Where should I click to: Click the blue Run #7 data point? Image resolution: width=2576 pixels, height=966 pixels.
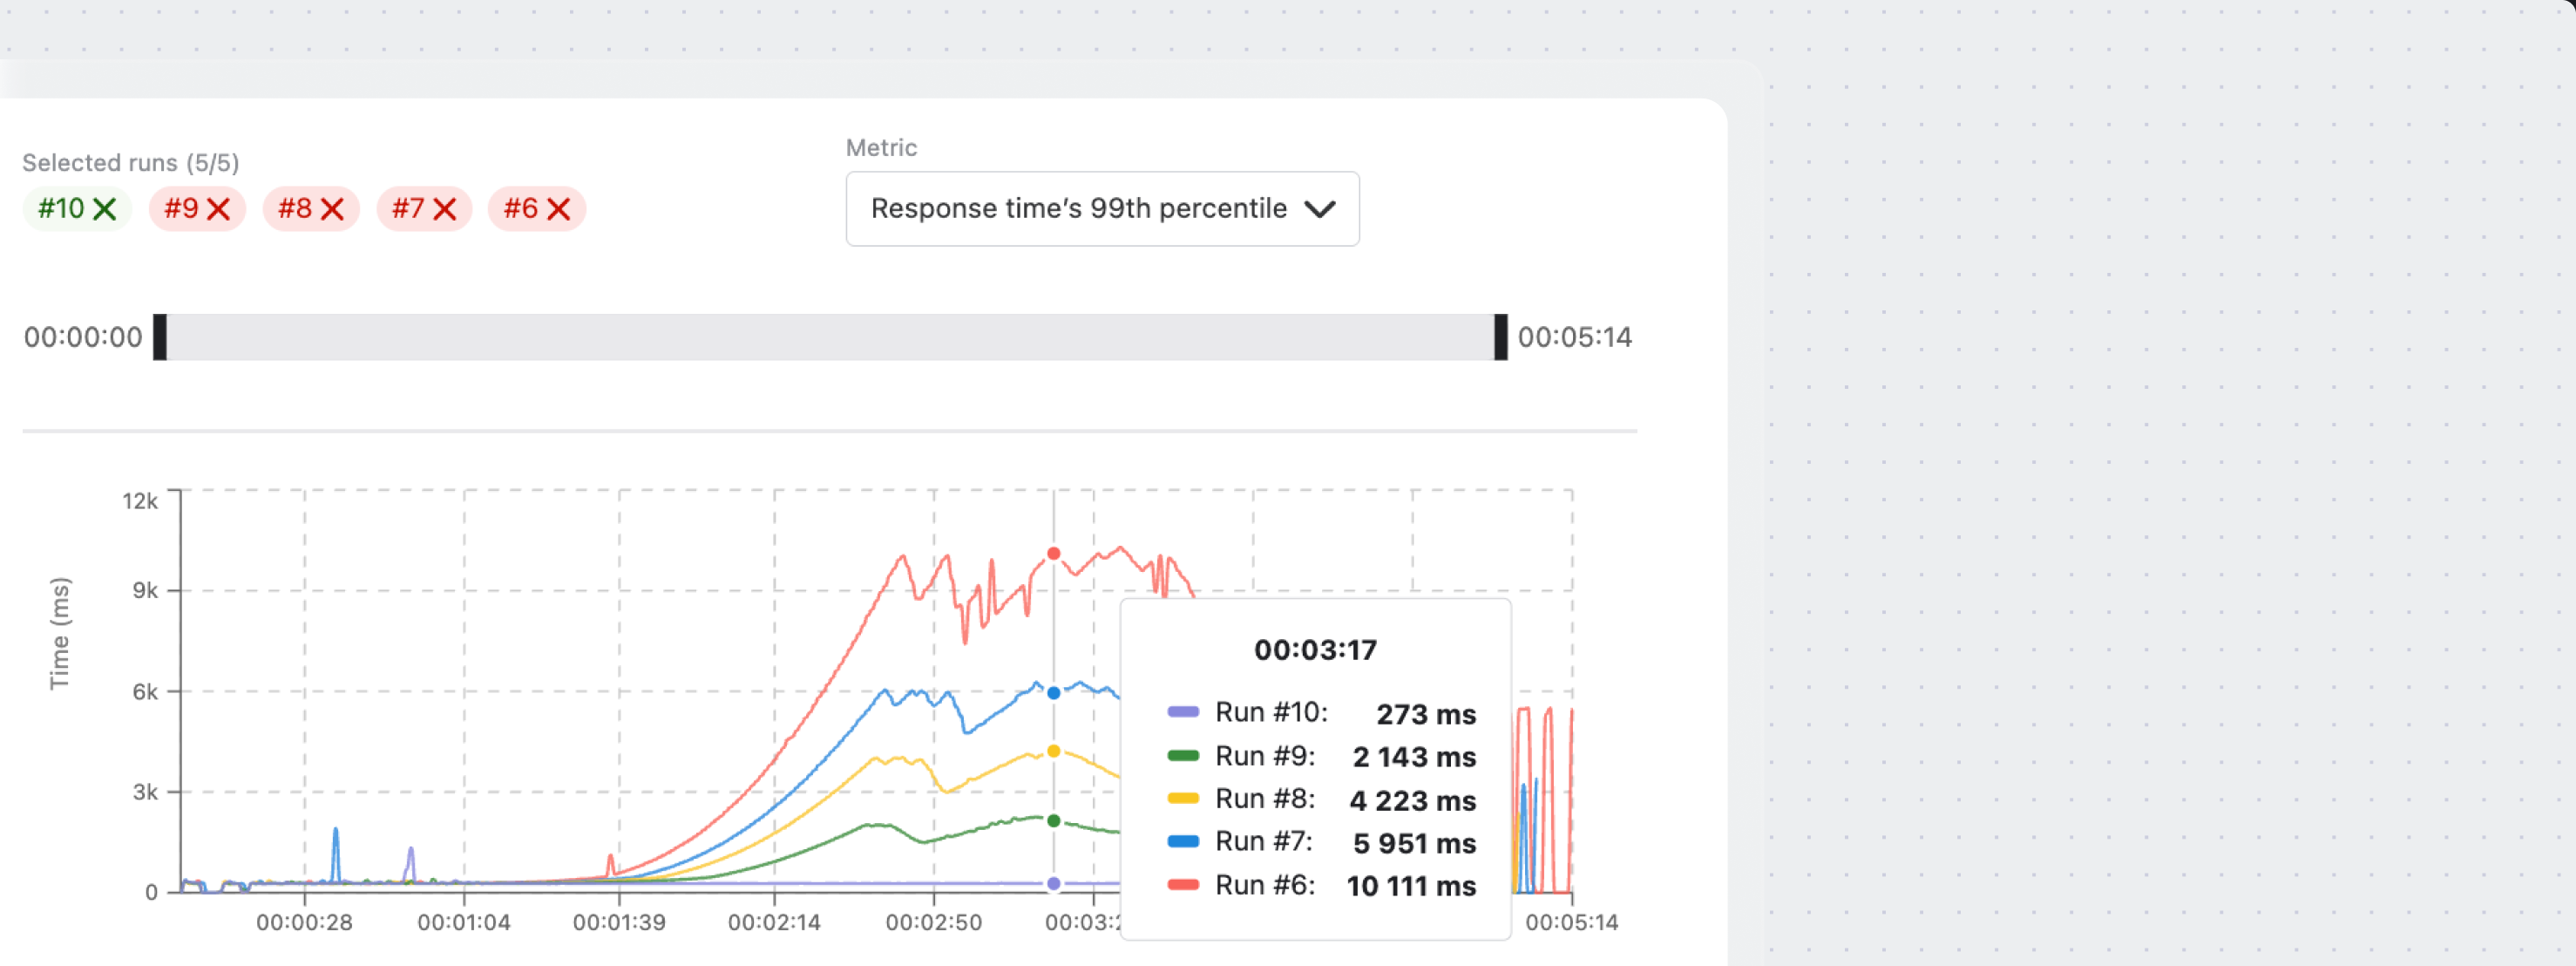(x=1053, y=693)
